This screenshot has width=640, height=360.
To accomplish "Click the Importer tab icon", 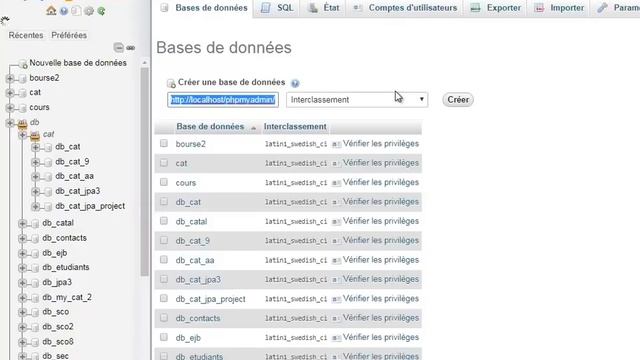I will 539,7.
